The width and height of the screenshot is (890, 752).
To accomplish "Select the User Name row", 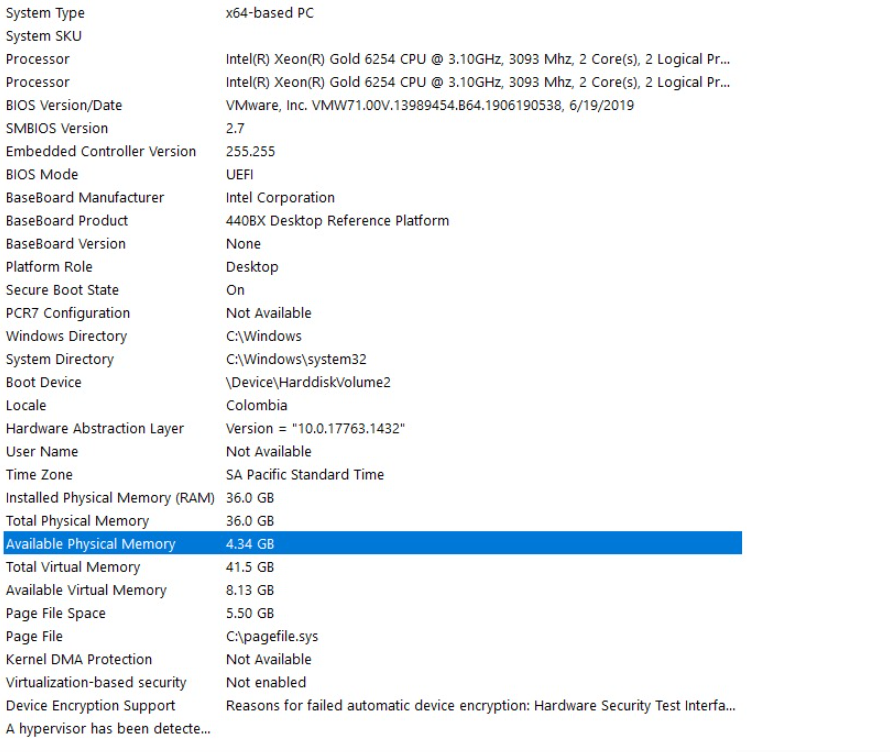I will pyautogui.click(x=42, y=452).
